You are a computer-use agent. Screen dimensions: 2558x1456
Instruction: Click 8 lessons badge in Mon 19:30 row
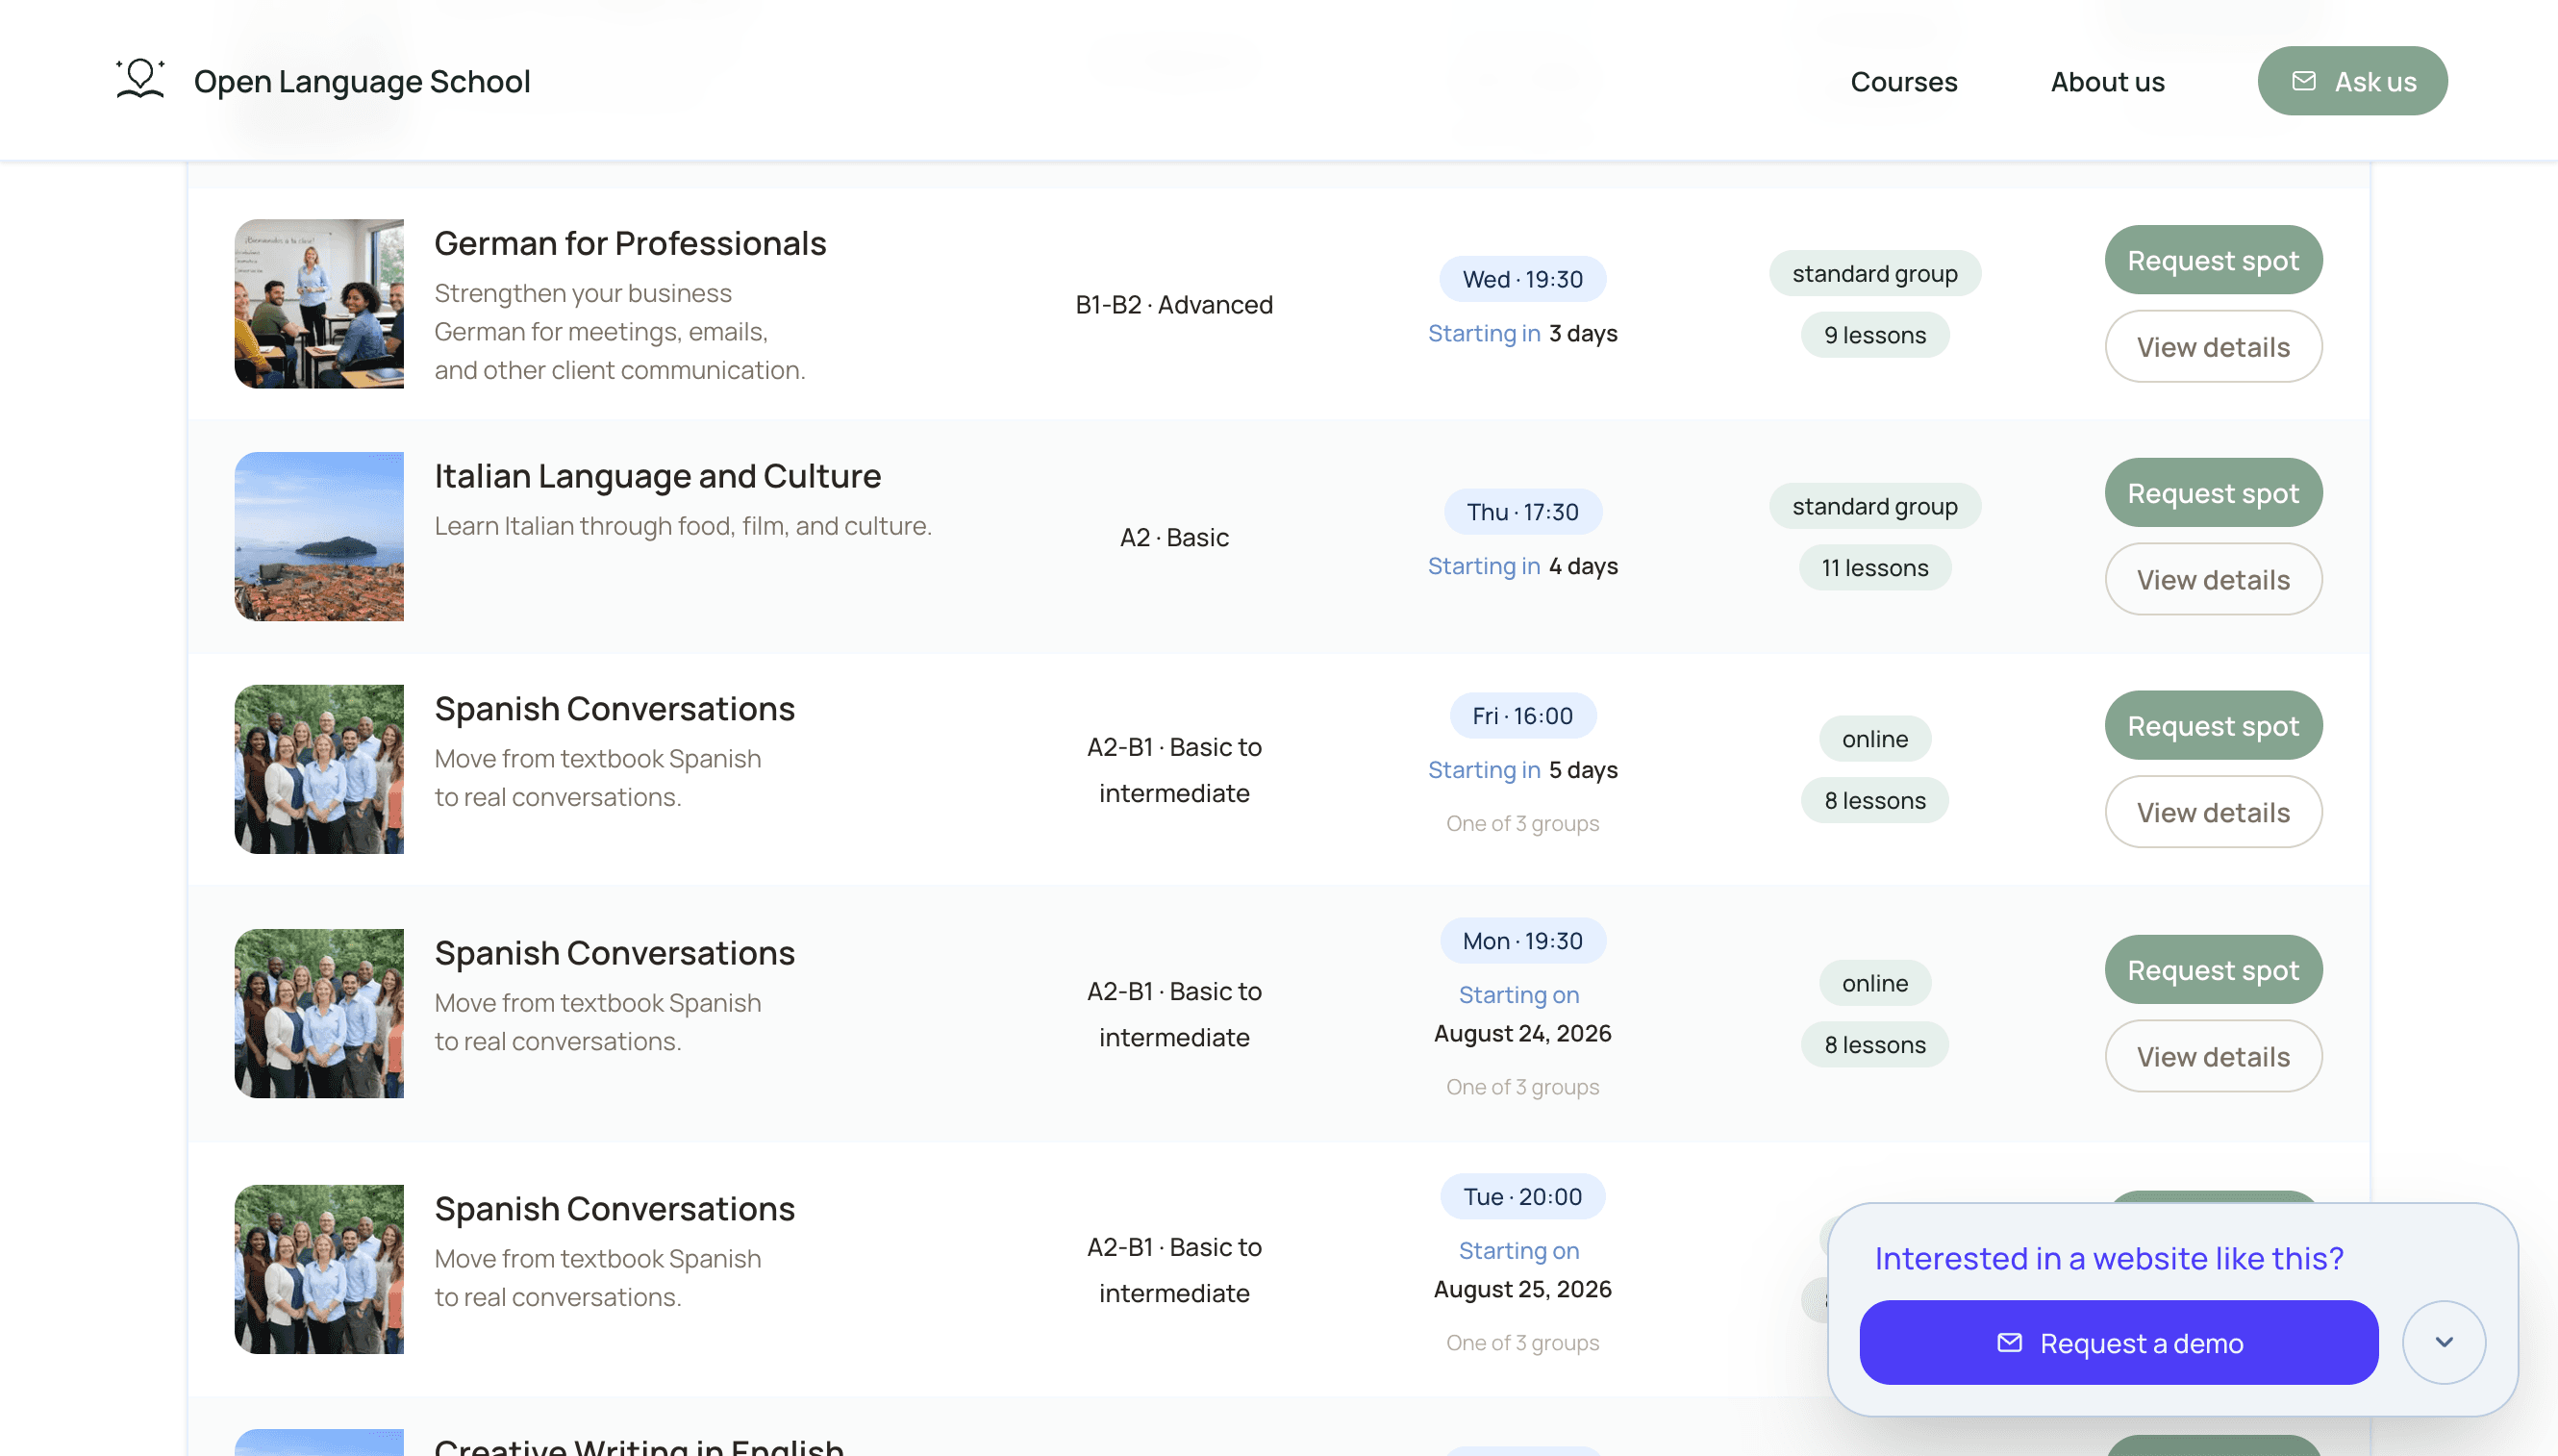(x=1874, y=1045)
